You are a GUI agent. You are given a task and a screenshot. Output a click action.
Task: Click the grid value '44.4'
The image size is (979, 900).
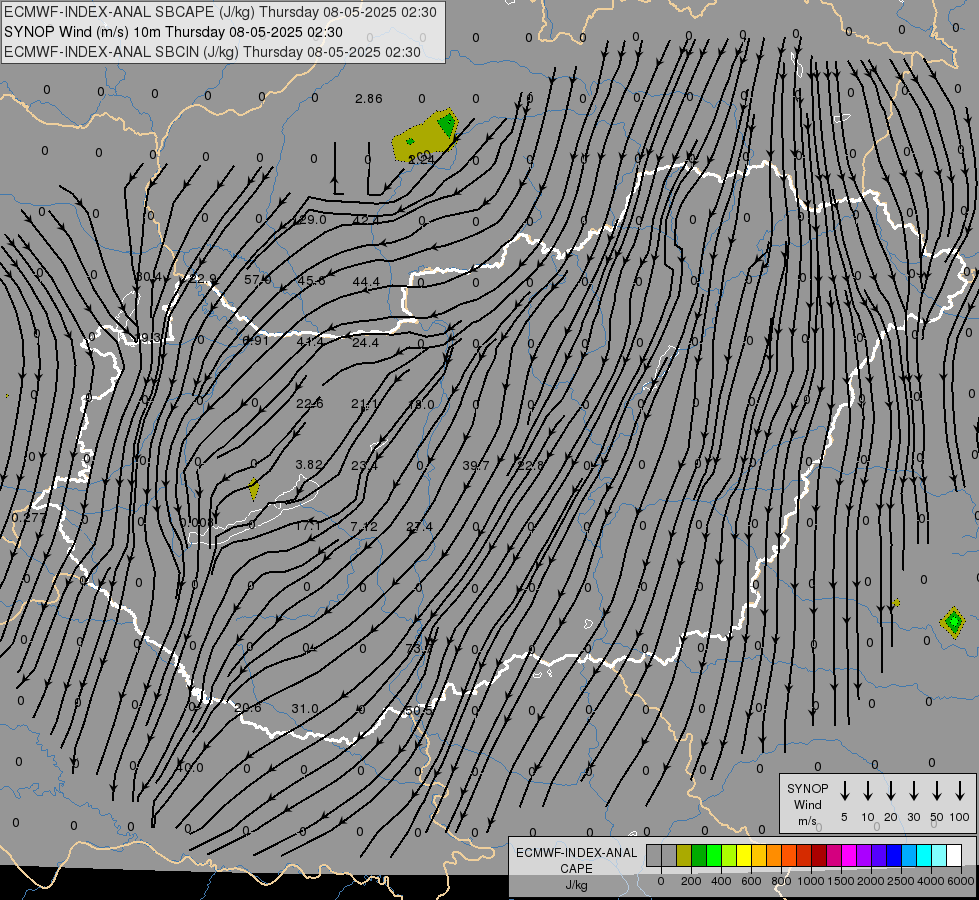pyautogui.click(x=366, y=282)
